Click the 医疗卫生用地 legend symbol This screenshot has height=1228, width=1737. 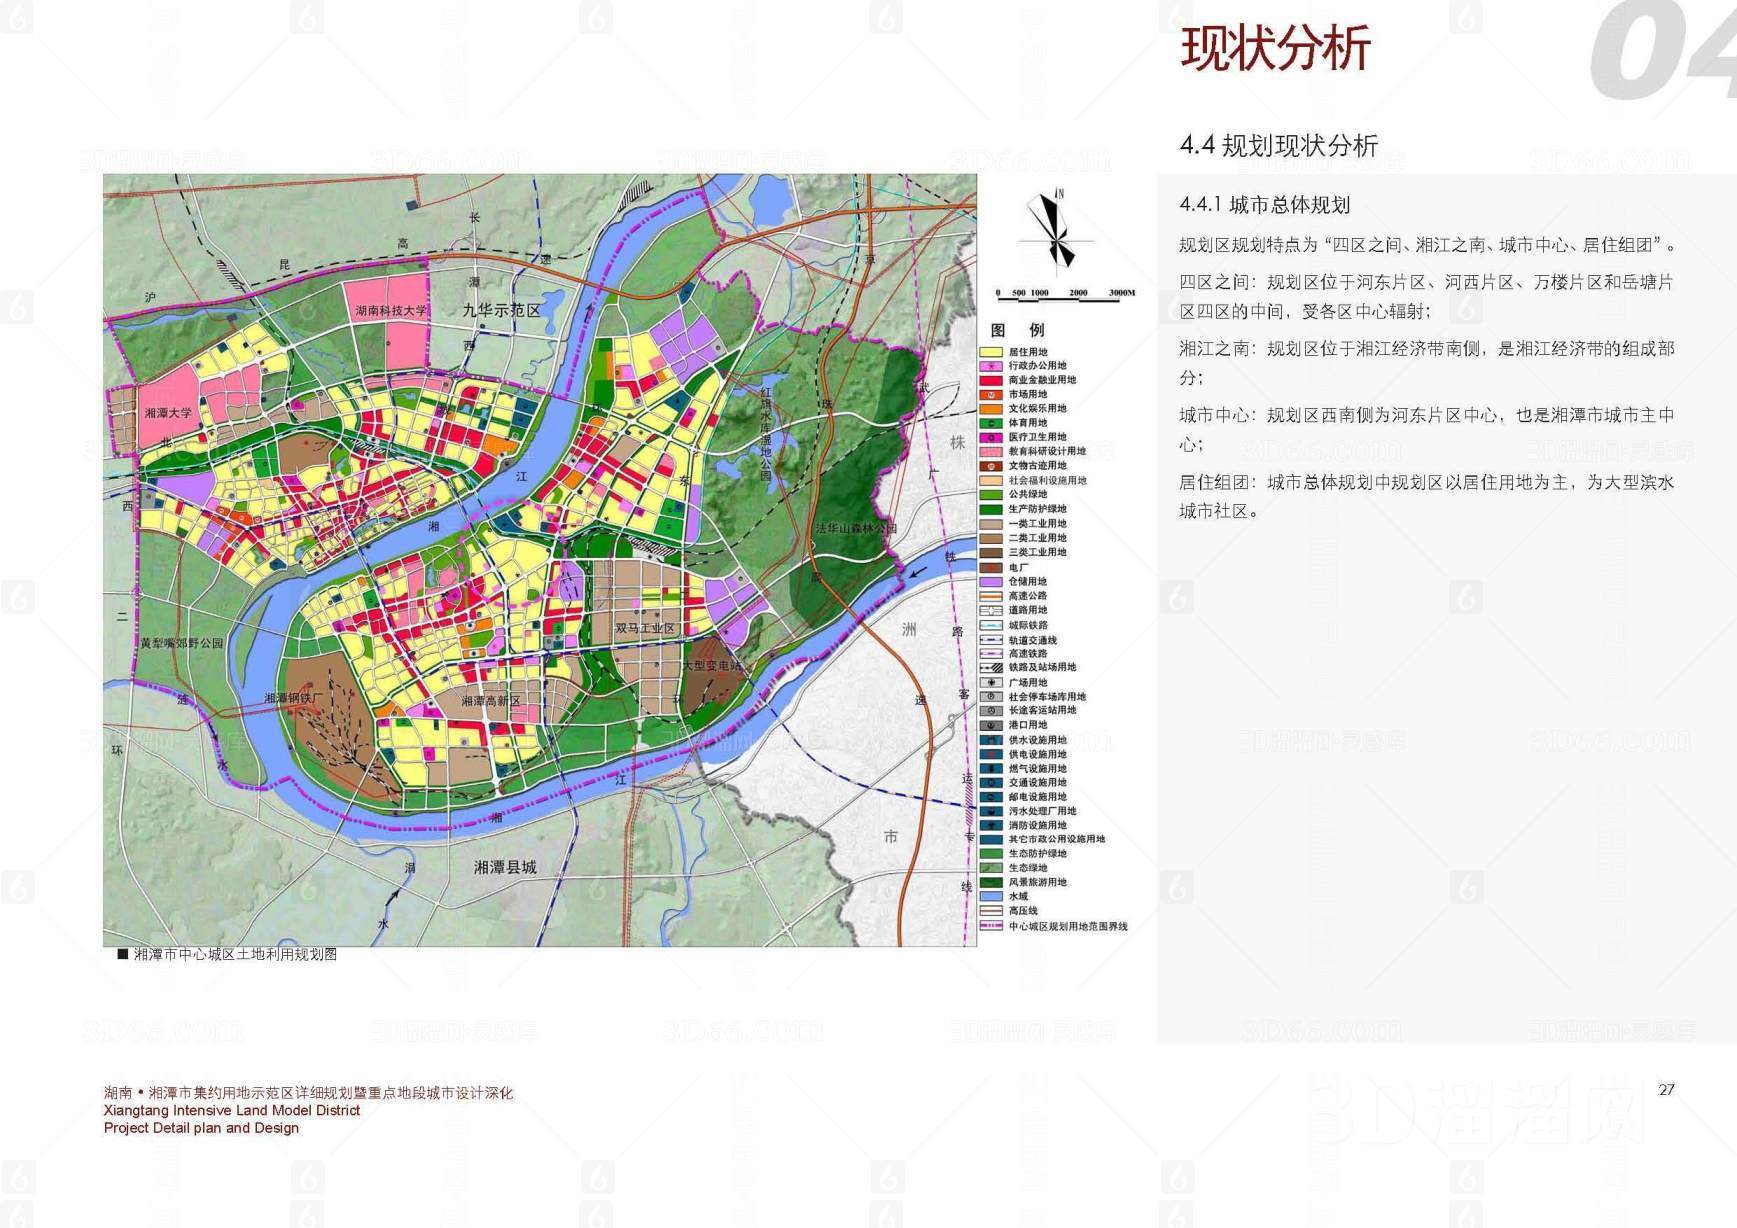pyautogui.click(x=990, y=437)
